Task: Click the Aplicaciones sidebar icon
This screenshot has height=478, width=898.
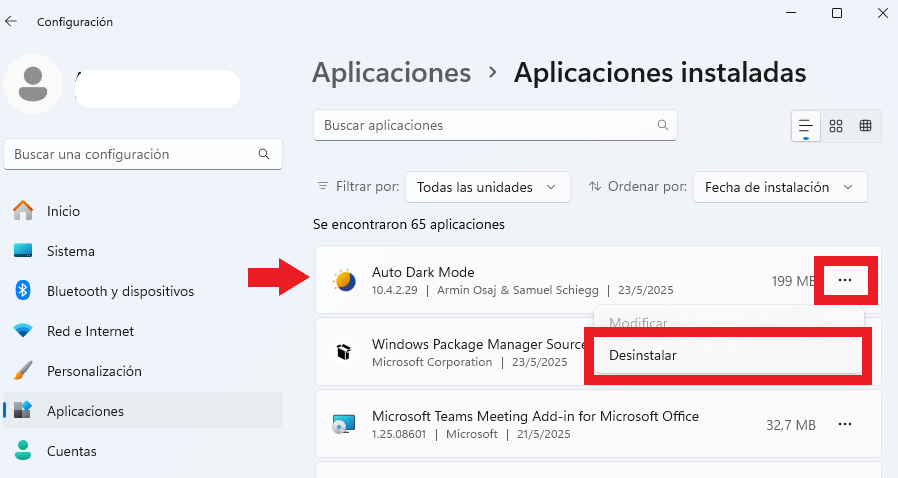Action: [x=23, y=410]
